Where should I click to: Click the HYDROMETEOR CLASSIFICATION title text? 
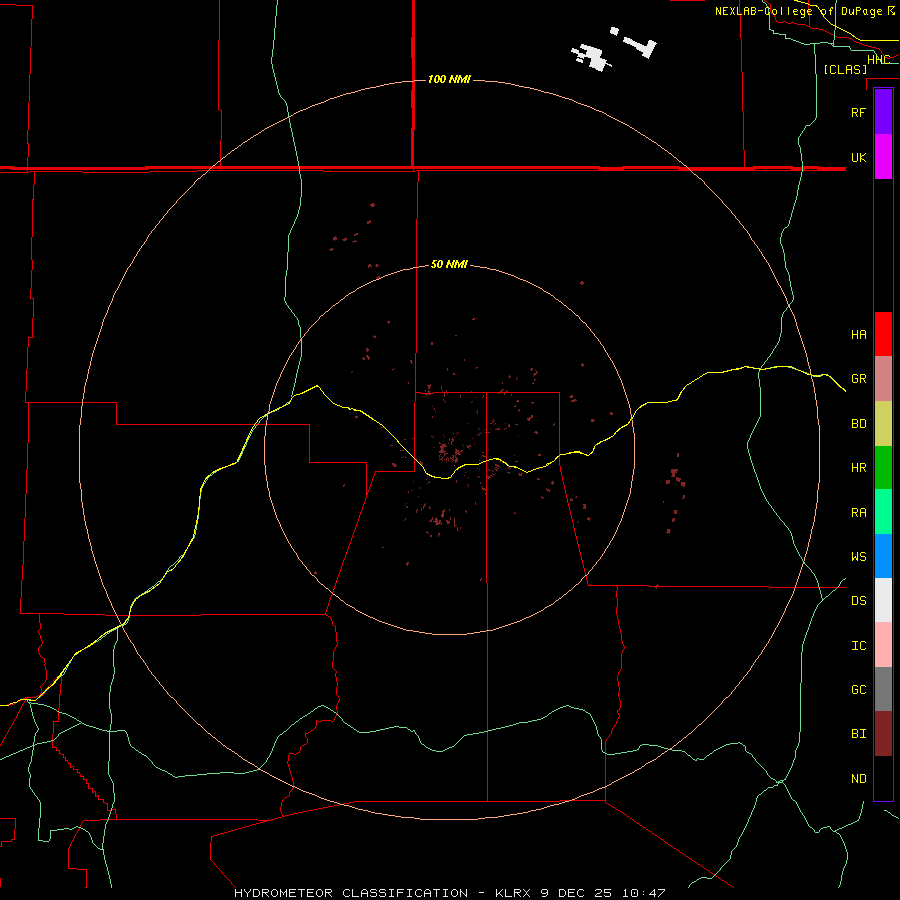click(x=351, y=893)
